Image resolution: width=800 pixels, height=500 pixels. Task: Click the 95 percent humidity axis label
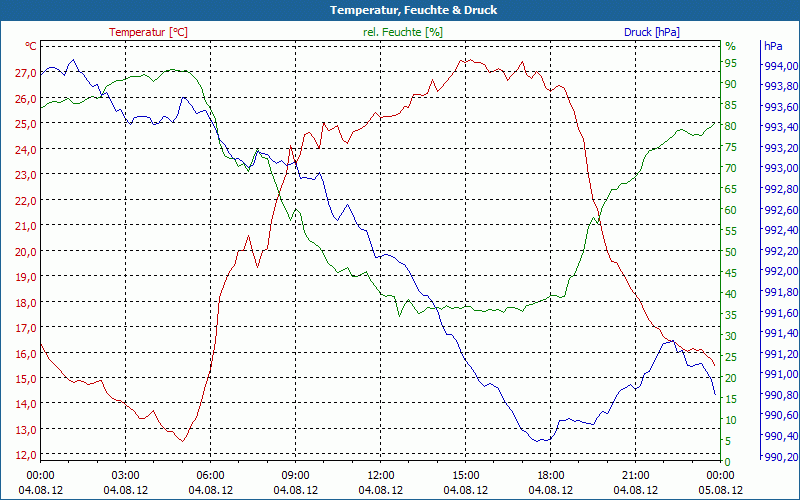tap(731, 63)
